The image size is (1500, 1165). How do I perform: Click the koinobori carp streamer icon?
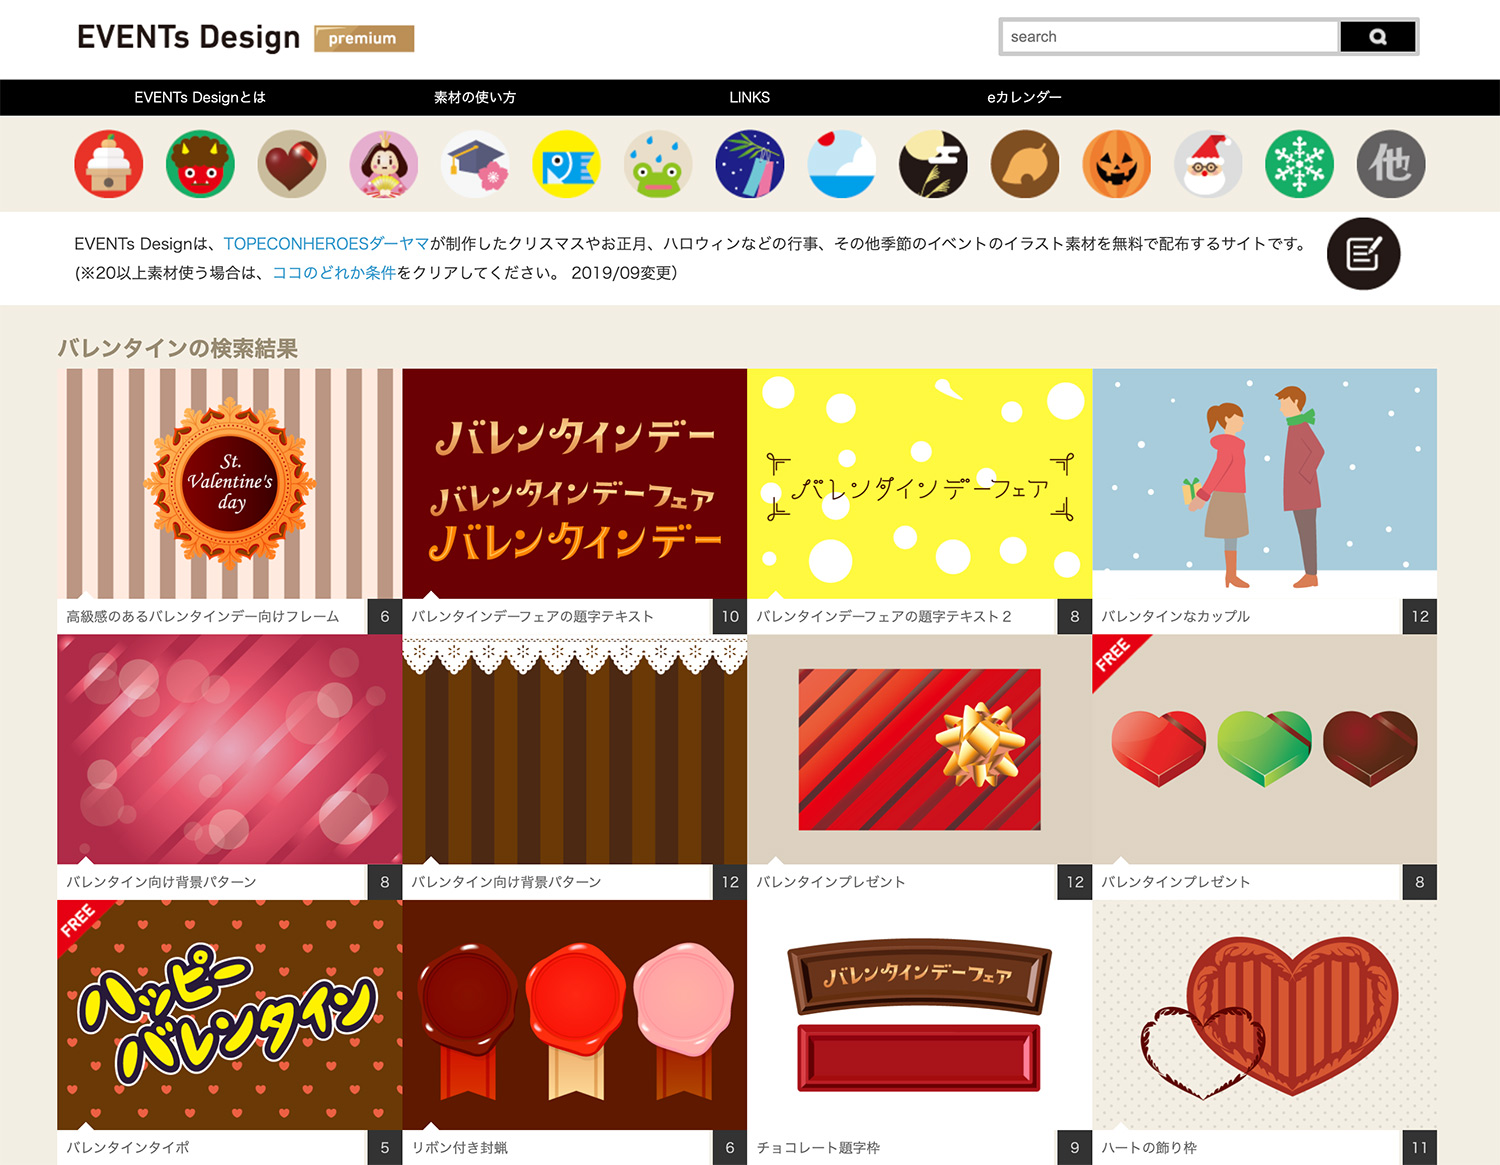coord(566,164)
